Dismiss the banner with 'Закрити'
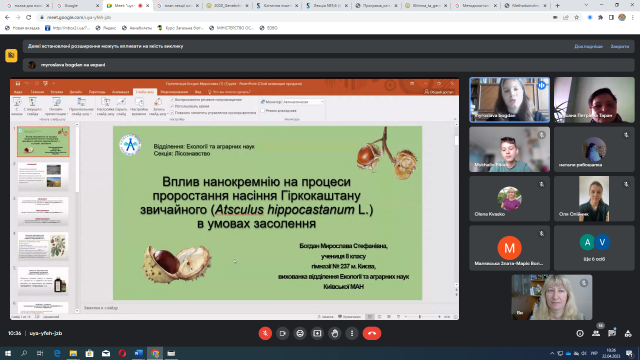Image resolution: width=640 pixels, height=360 pixels. [620, 47]
